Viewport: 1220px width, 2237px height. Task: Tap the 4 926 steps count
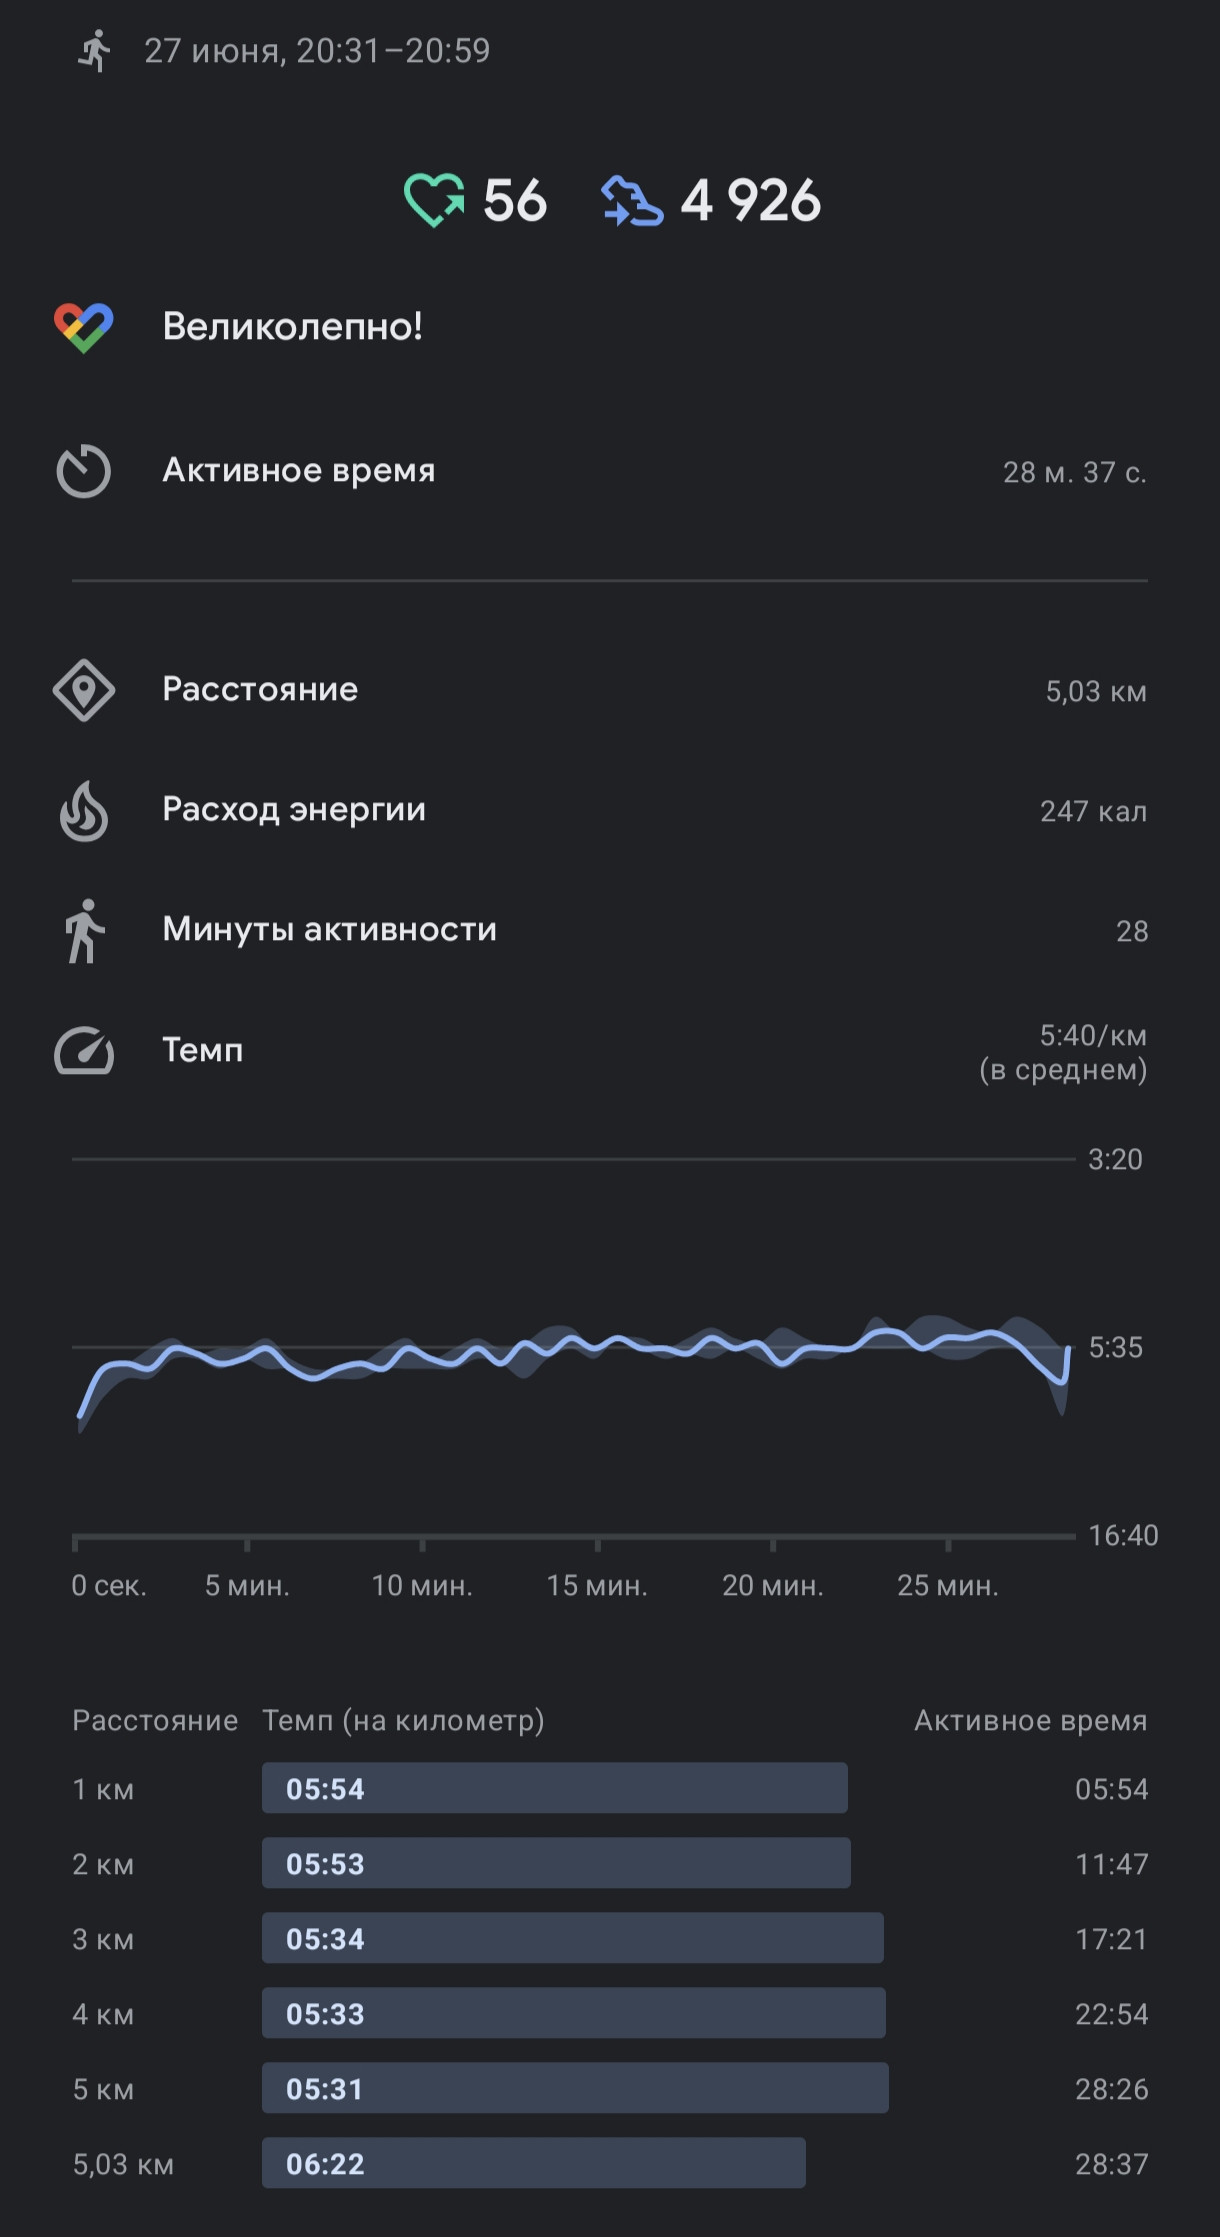(x=751, y=200)
